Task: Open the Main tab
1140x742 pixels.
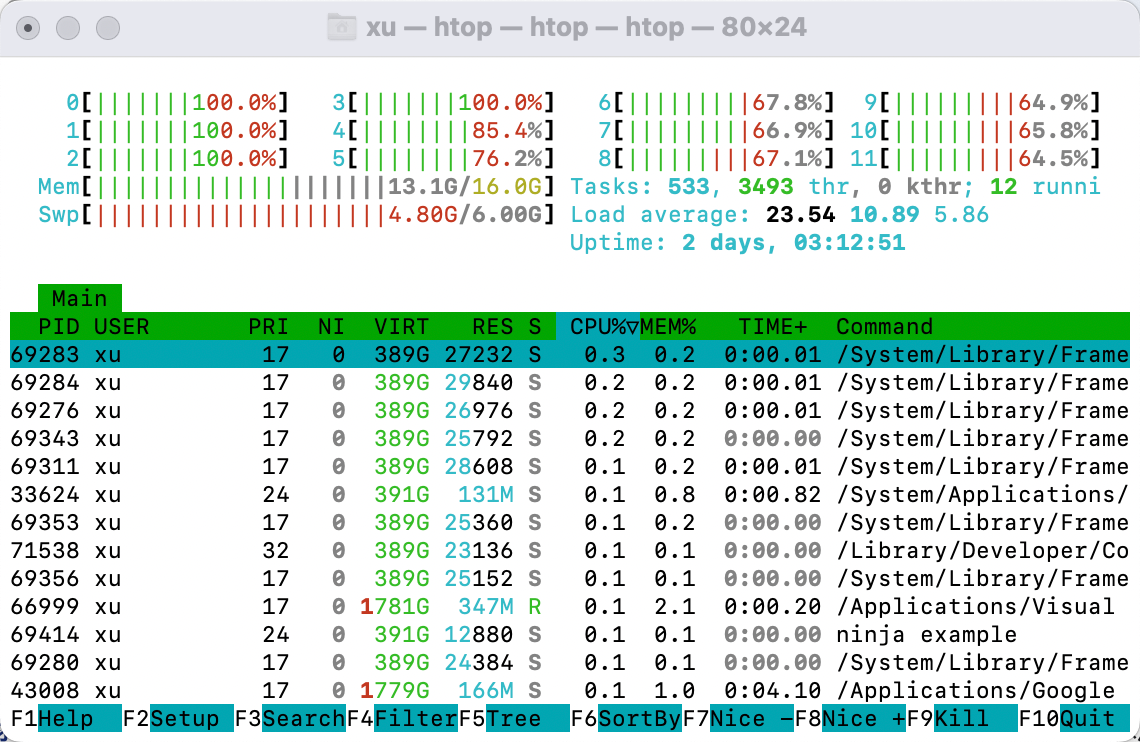Action: (80, 298)
